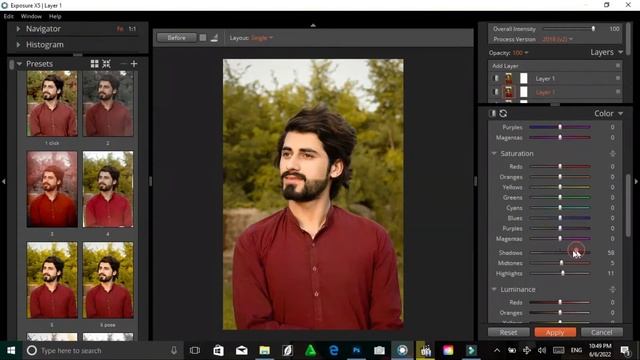Click the plus icon in Presets header
640x360 pixels.
[134, 64]
